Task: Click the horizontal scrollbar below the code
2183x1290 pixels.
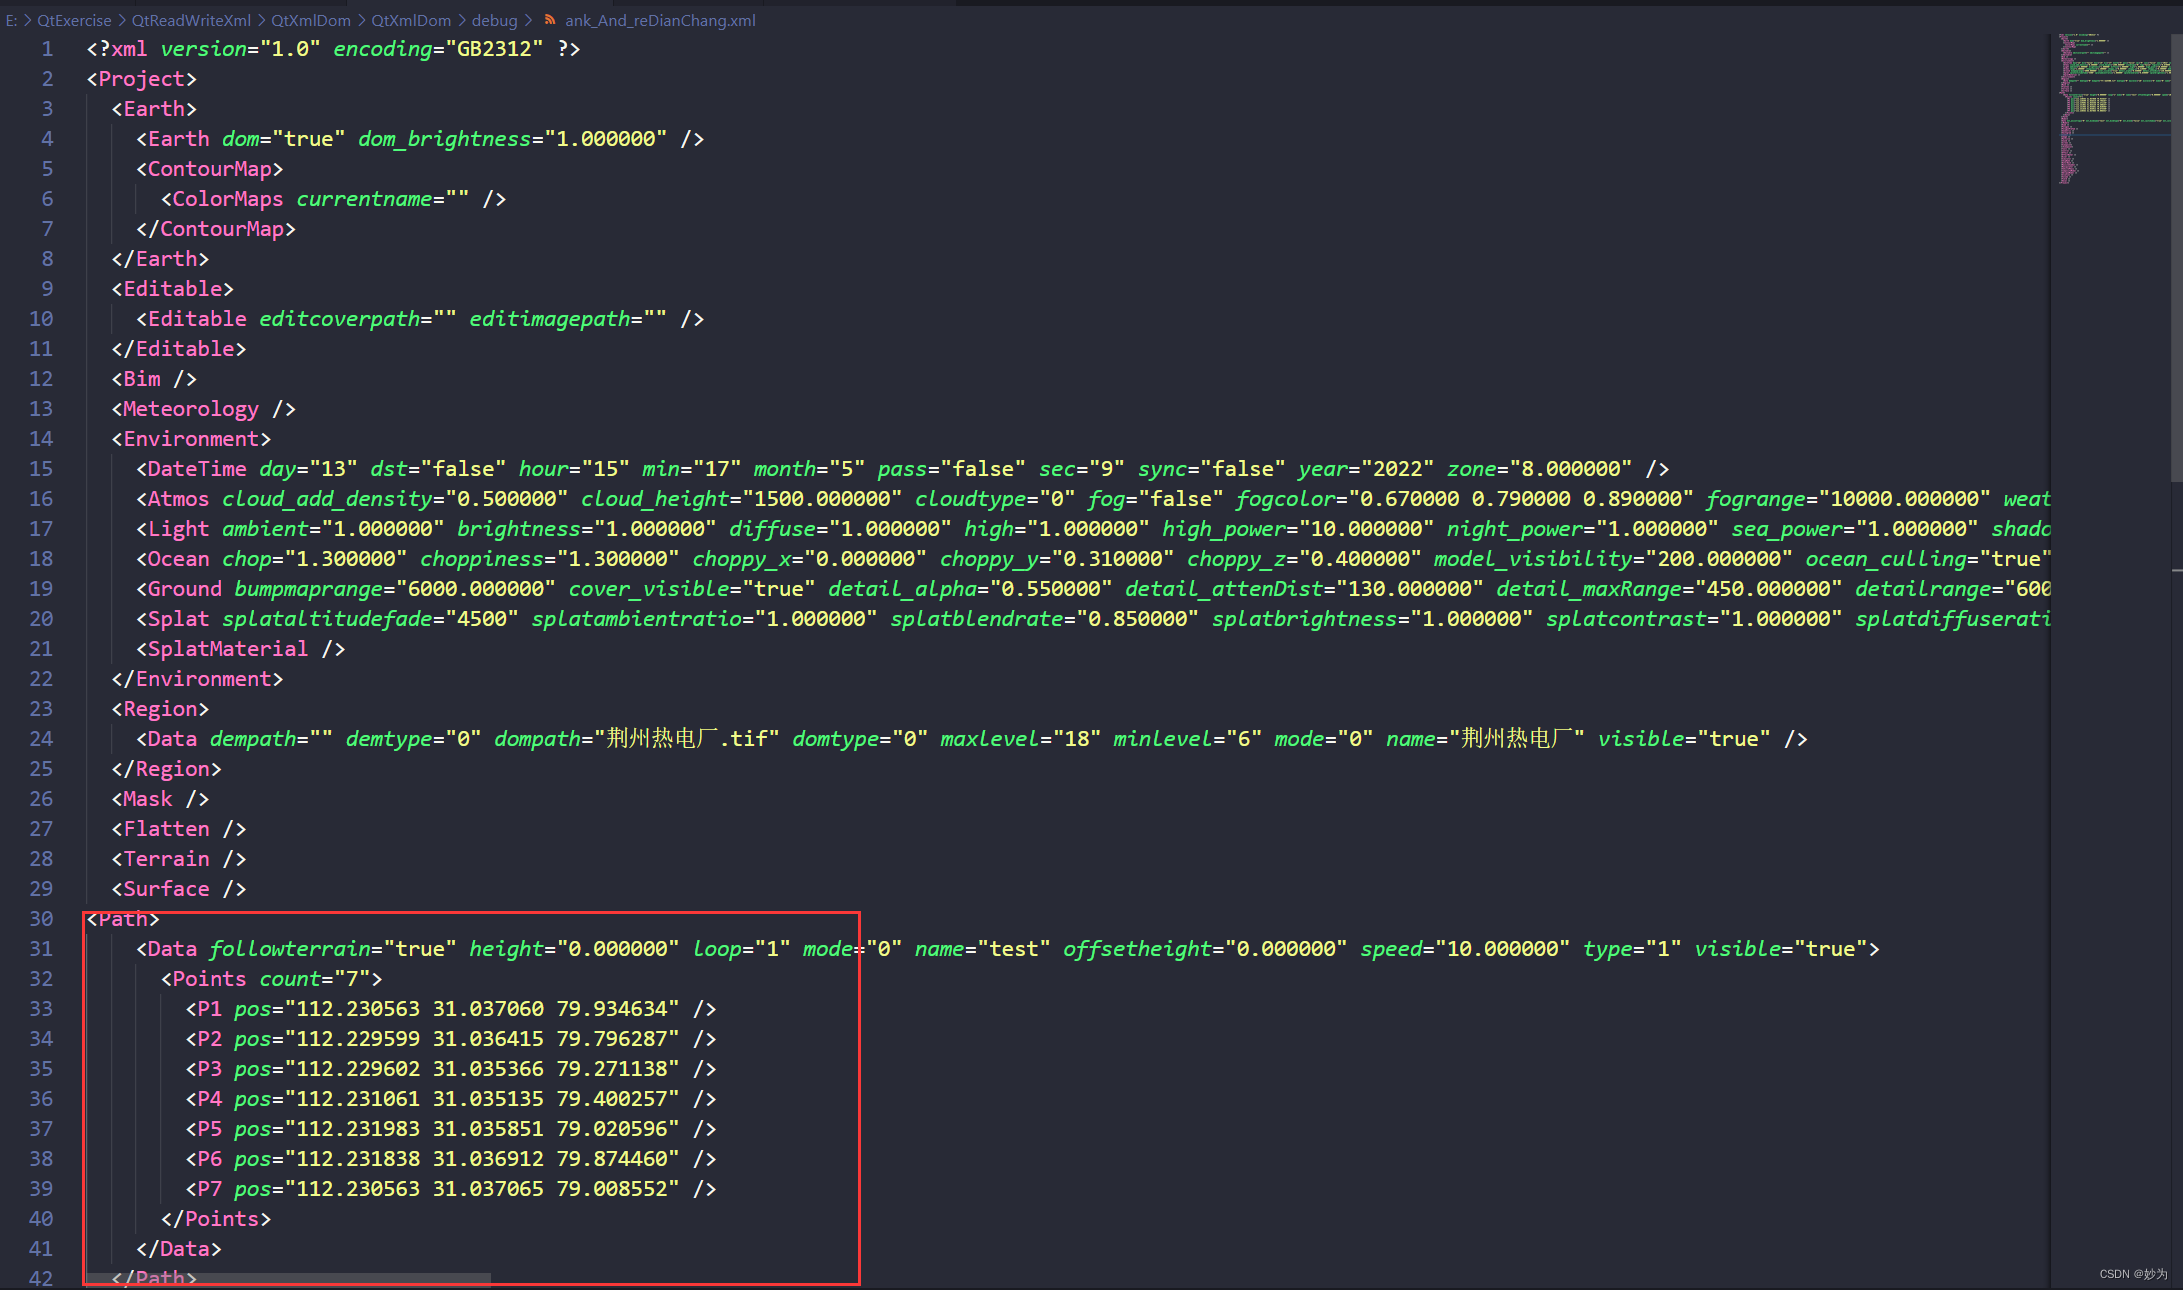Action: pos(290,1278)
